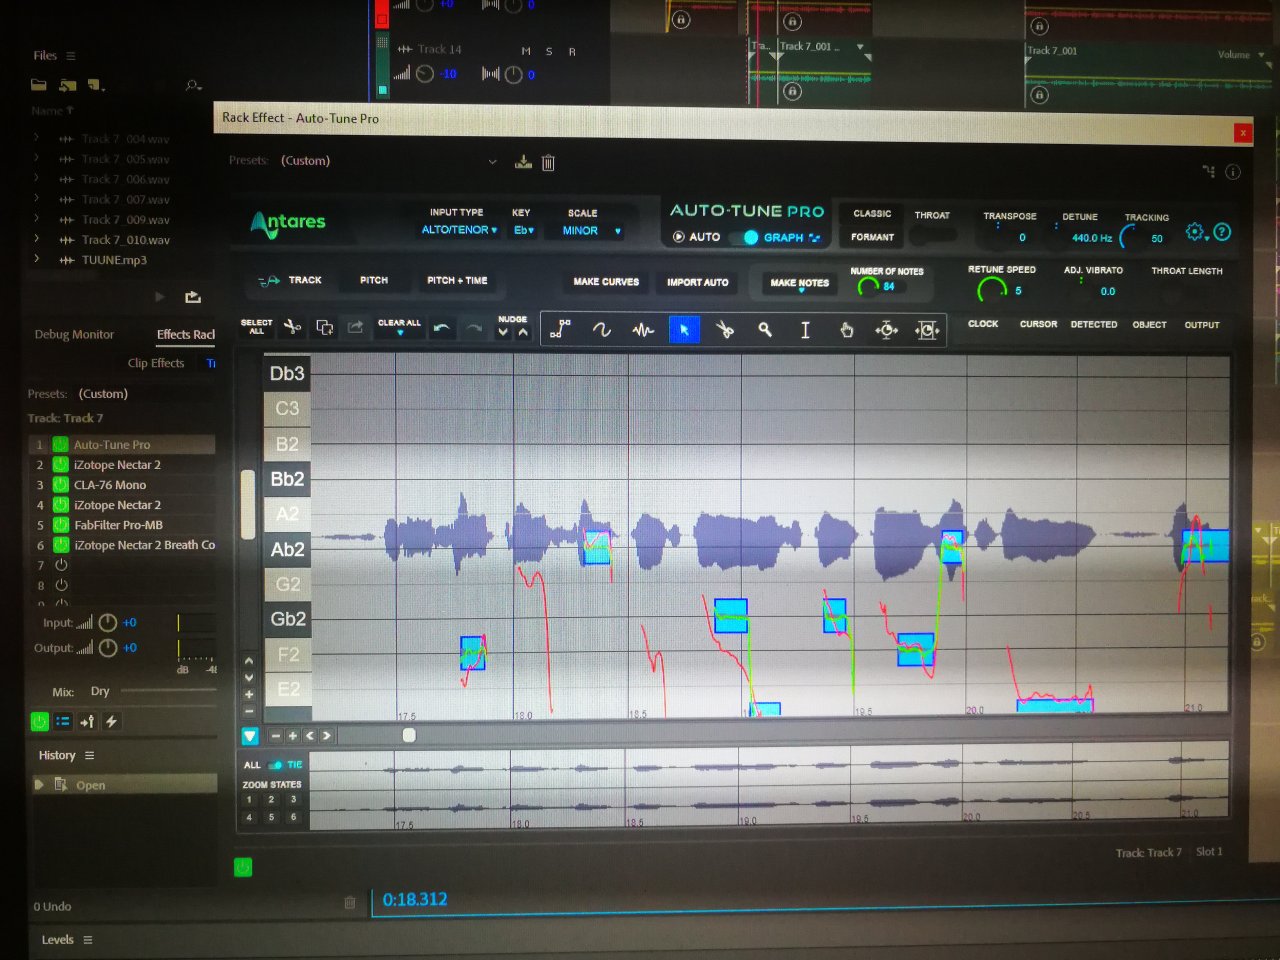Image resolution: width=1280 pixels, height=960 pixels.
Task: Open Auto-Tune help question mark
Action: pyautogui.click(x=1222, y=232)
